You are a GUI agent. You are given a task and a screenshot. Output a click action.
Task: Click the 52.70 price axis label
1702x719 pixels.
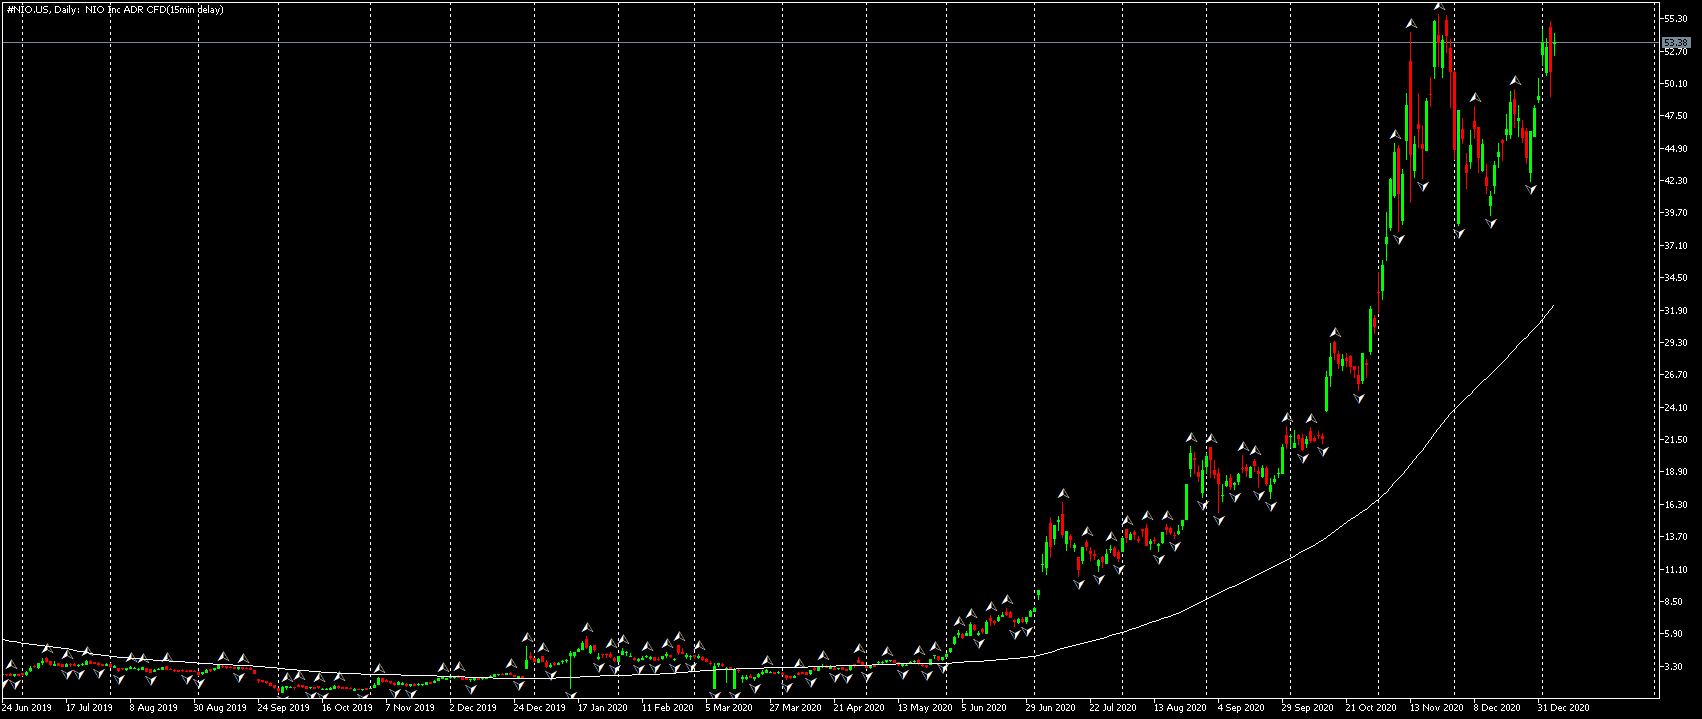tap(1676, 51)
